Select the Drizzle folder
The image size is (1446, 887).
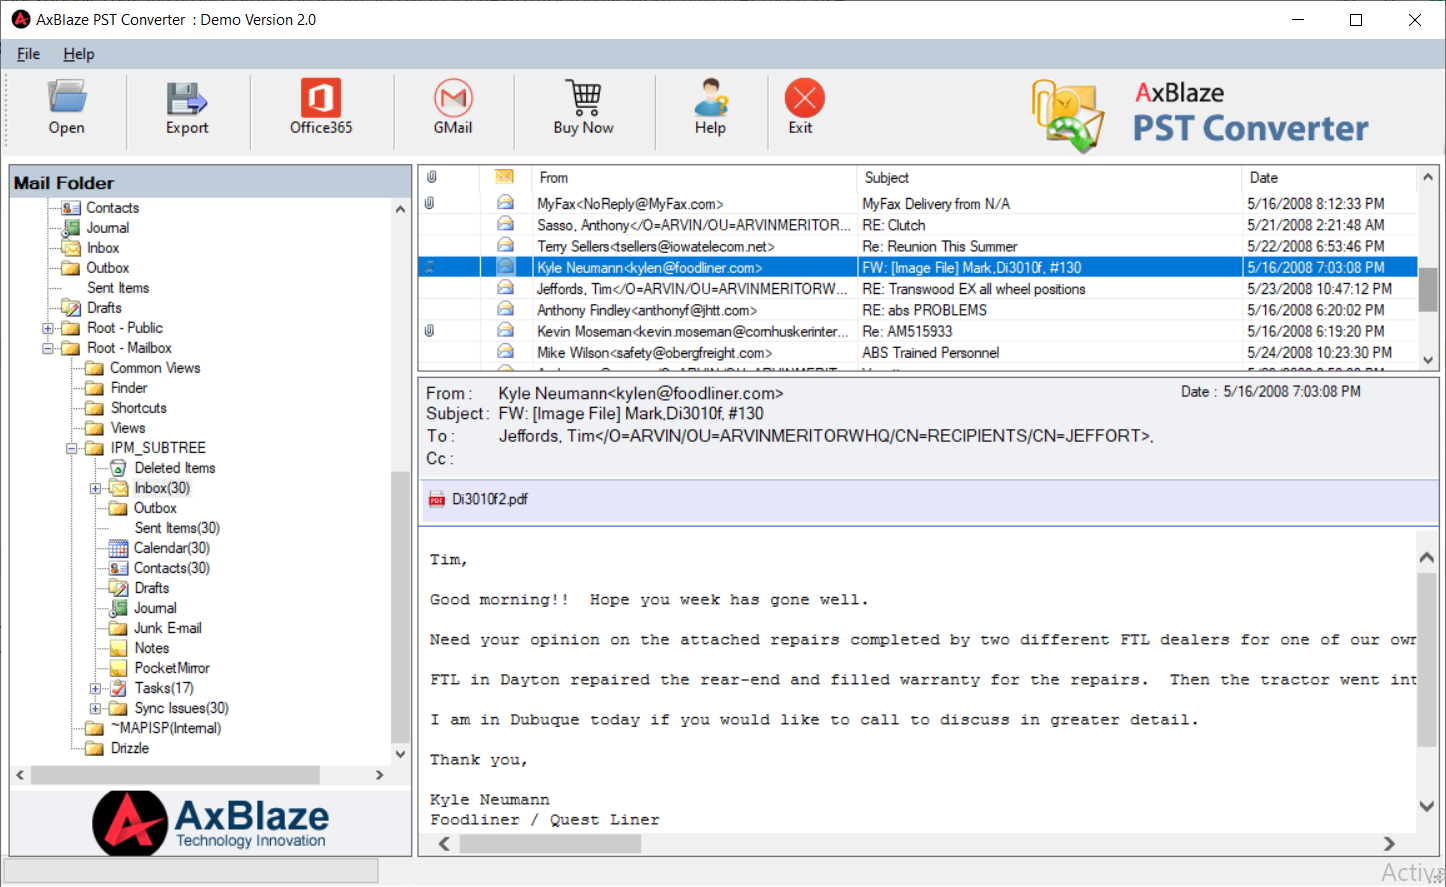click(x=130, y=748)
